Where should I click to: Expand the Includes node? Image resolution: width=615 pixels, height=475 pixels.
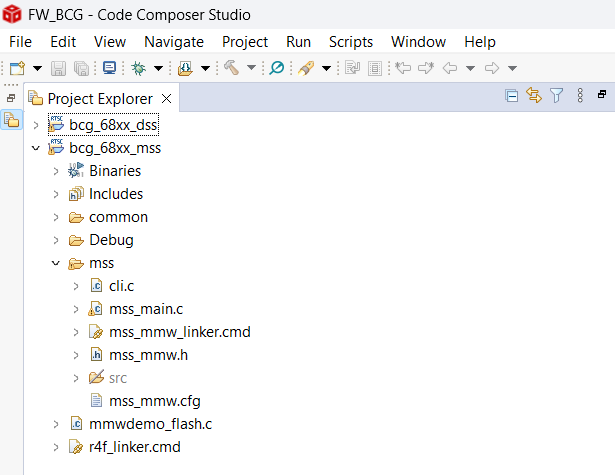[56, 195]
